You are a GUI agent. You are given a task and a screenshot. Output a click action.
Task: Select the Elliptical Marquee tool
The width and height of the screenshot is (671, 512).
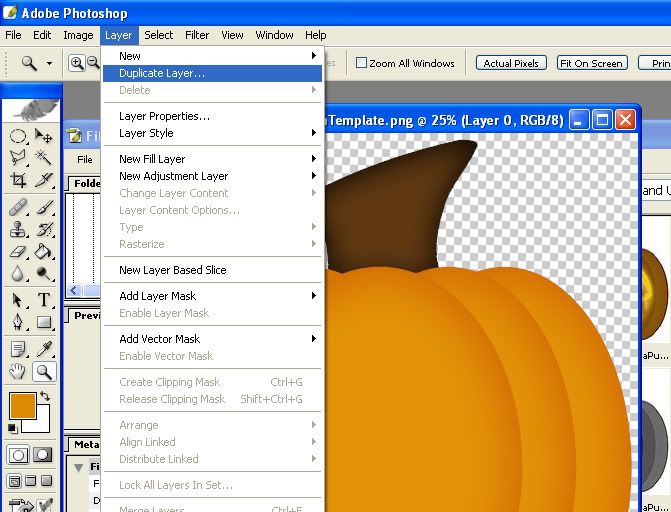click(18, 136)
